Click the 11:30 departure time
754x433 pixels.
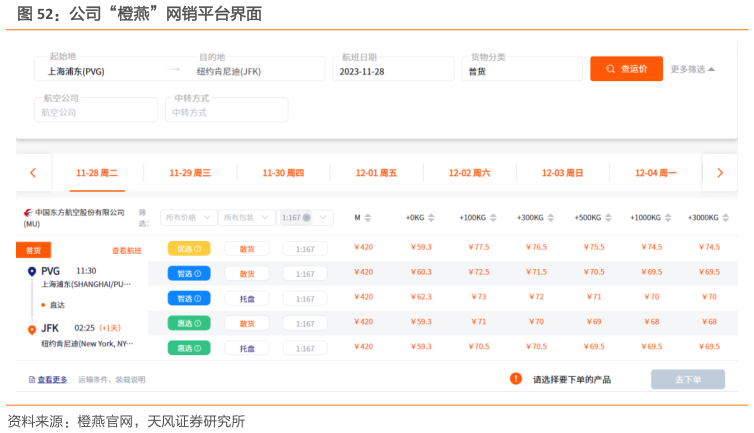tap(86, 271)
